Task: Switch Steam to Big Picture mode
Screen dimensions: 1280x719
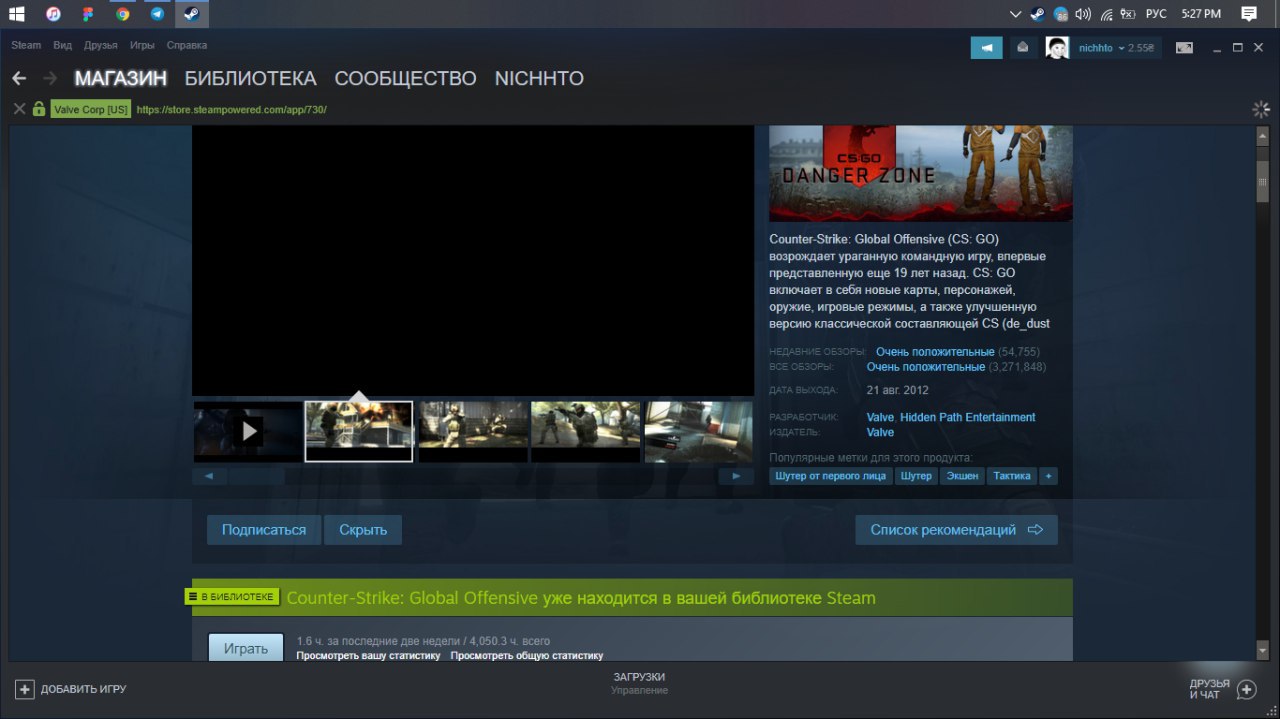Action: click(x=1184, y=47)
